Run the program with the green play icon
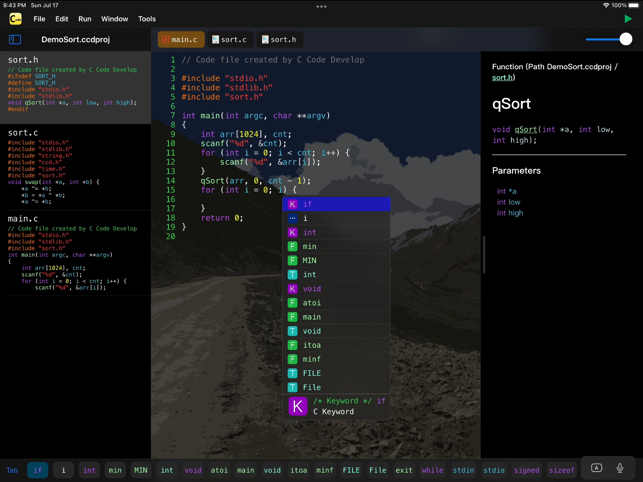The height and width of the screenshot is (482, 643). 627,18
